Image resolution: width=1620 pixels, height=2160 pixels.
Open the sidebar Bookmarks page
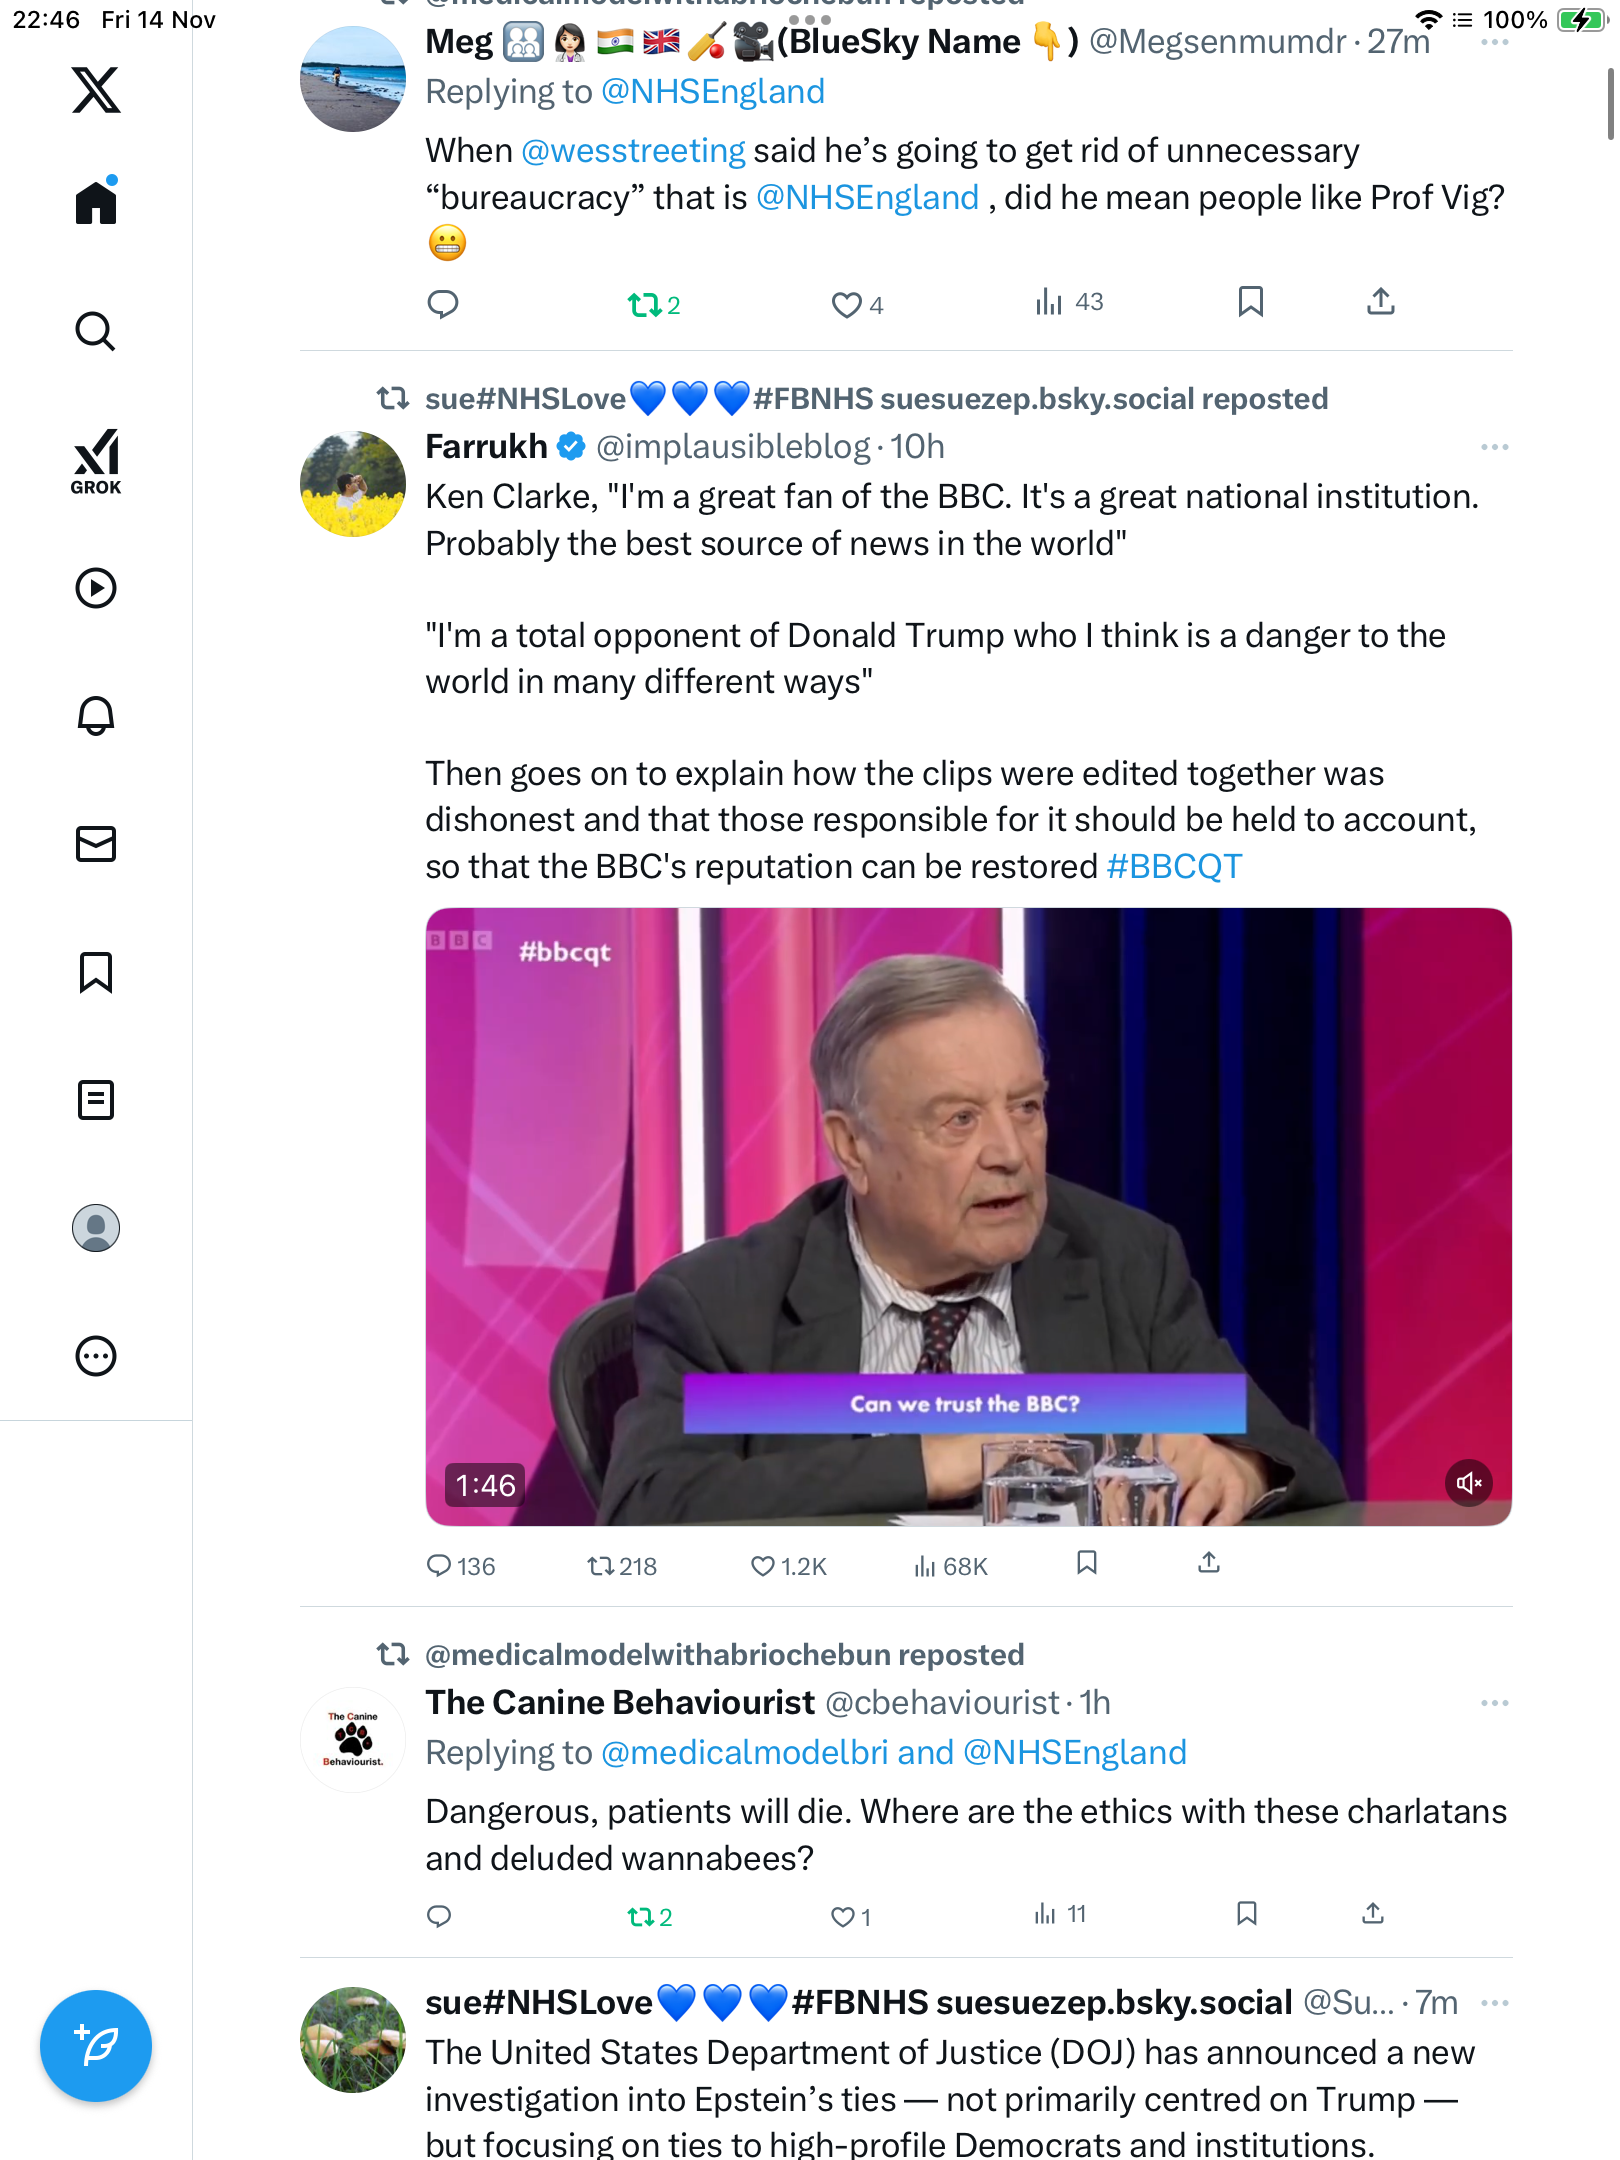click(96, 972)
